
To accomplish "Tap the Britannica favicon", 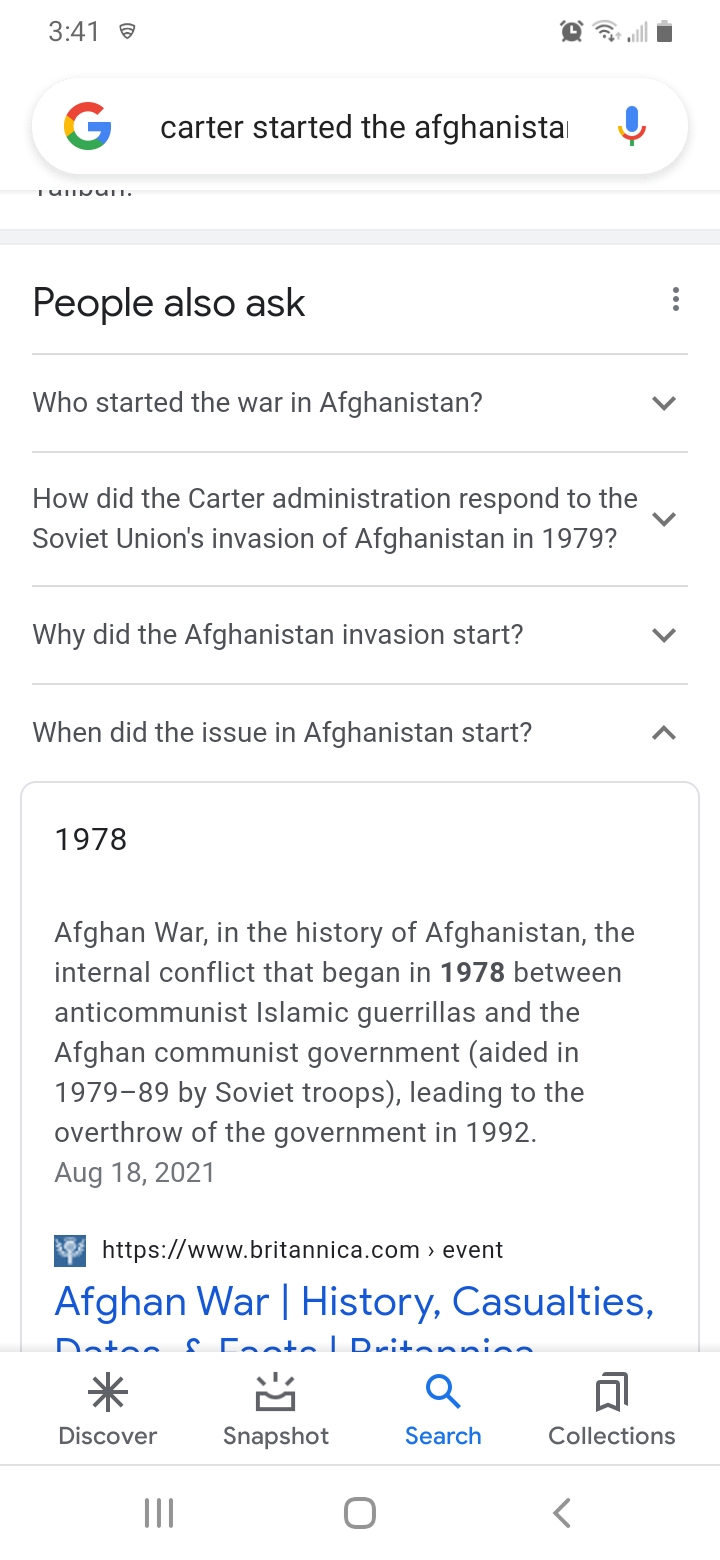I will pos(71,1250).
